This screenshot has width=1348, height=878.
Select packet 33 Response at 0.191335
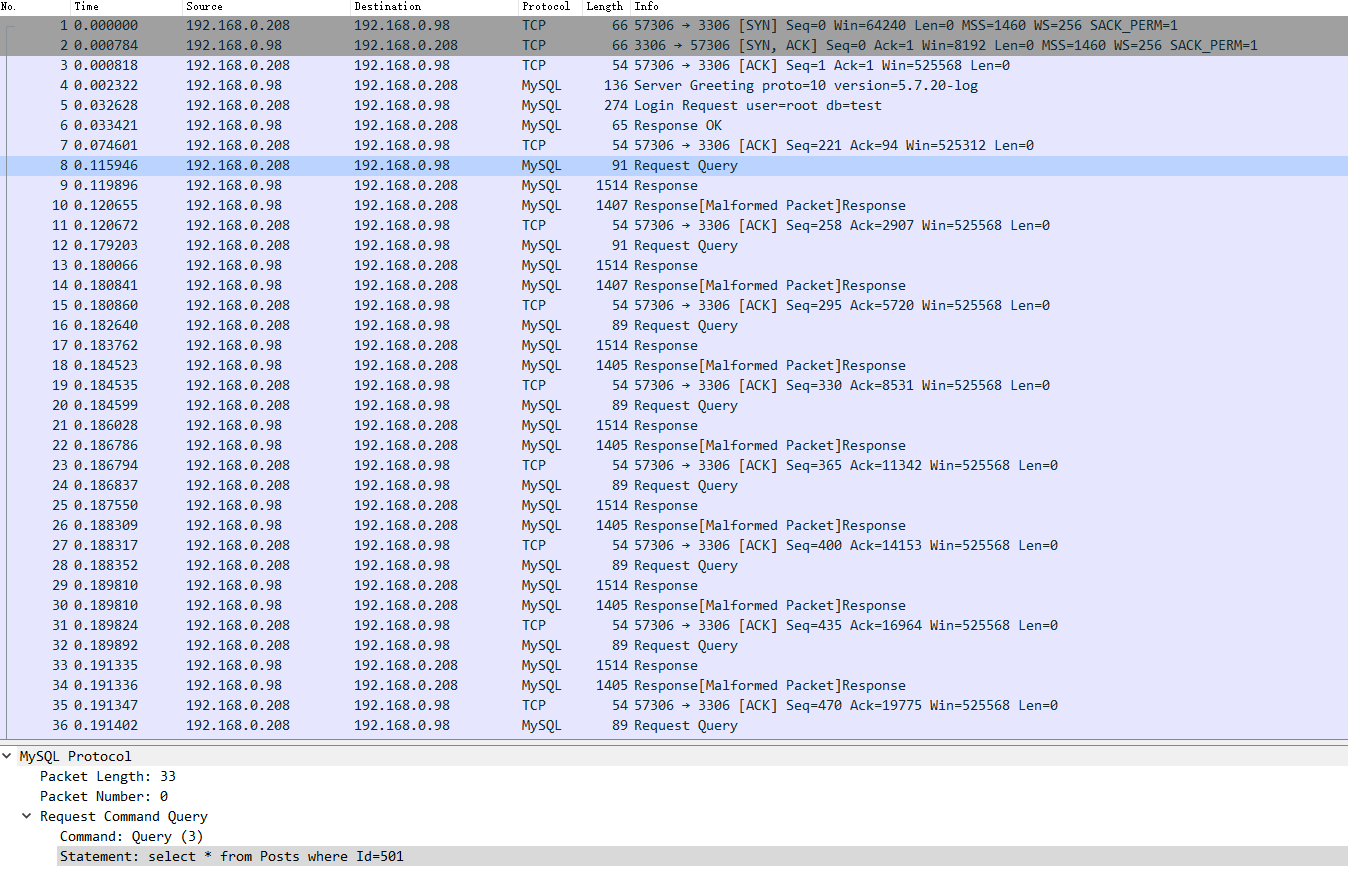tap(674, 665)
